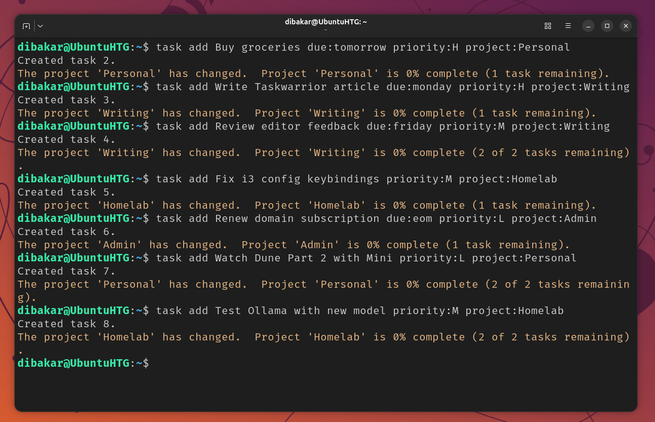This screenshot has height=422, width=655.
Task: Expand the new tab dropdown arrow
Action: click(40, 26)
